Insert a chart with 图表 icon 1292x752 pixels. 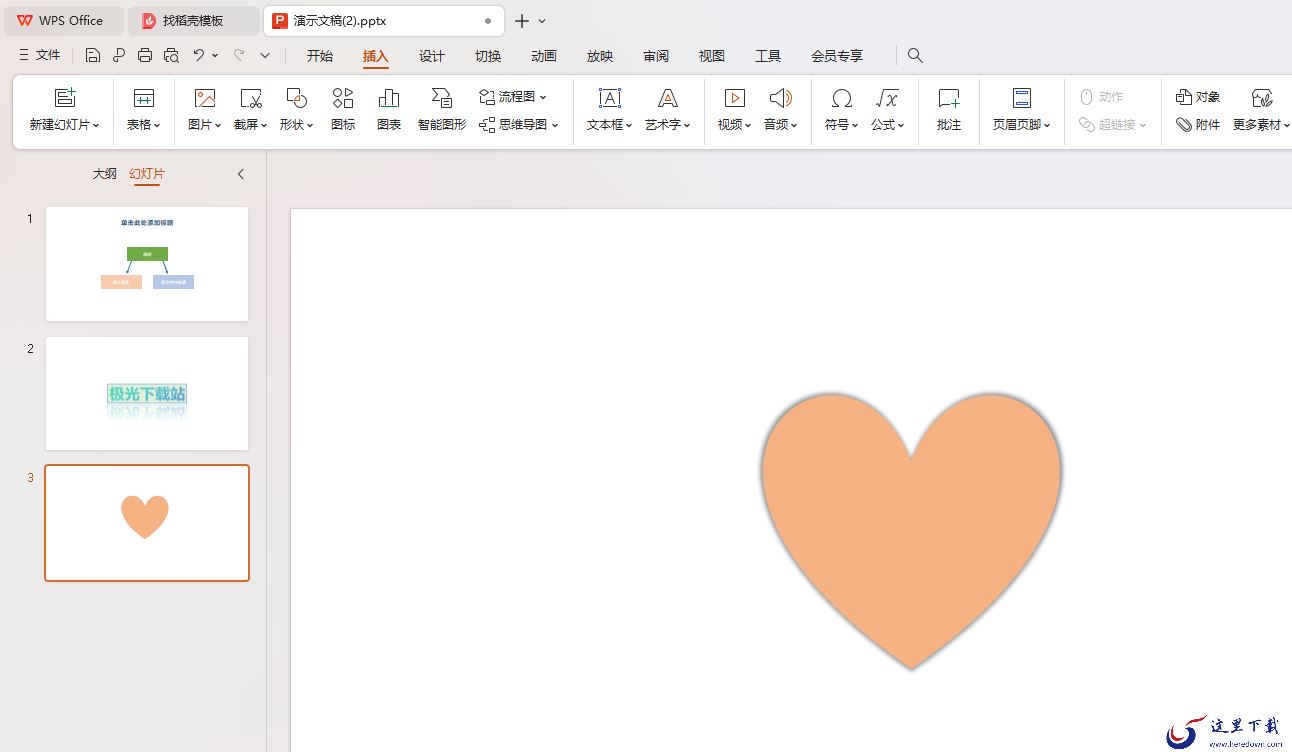coord(389,110)
